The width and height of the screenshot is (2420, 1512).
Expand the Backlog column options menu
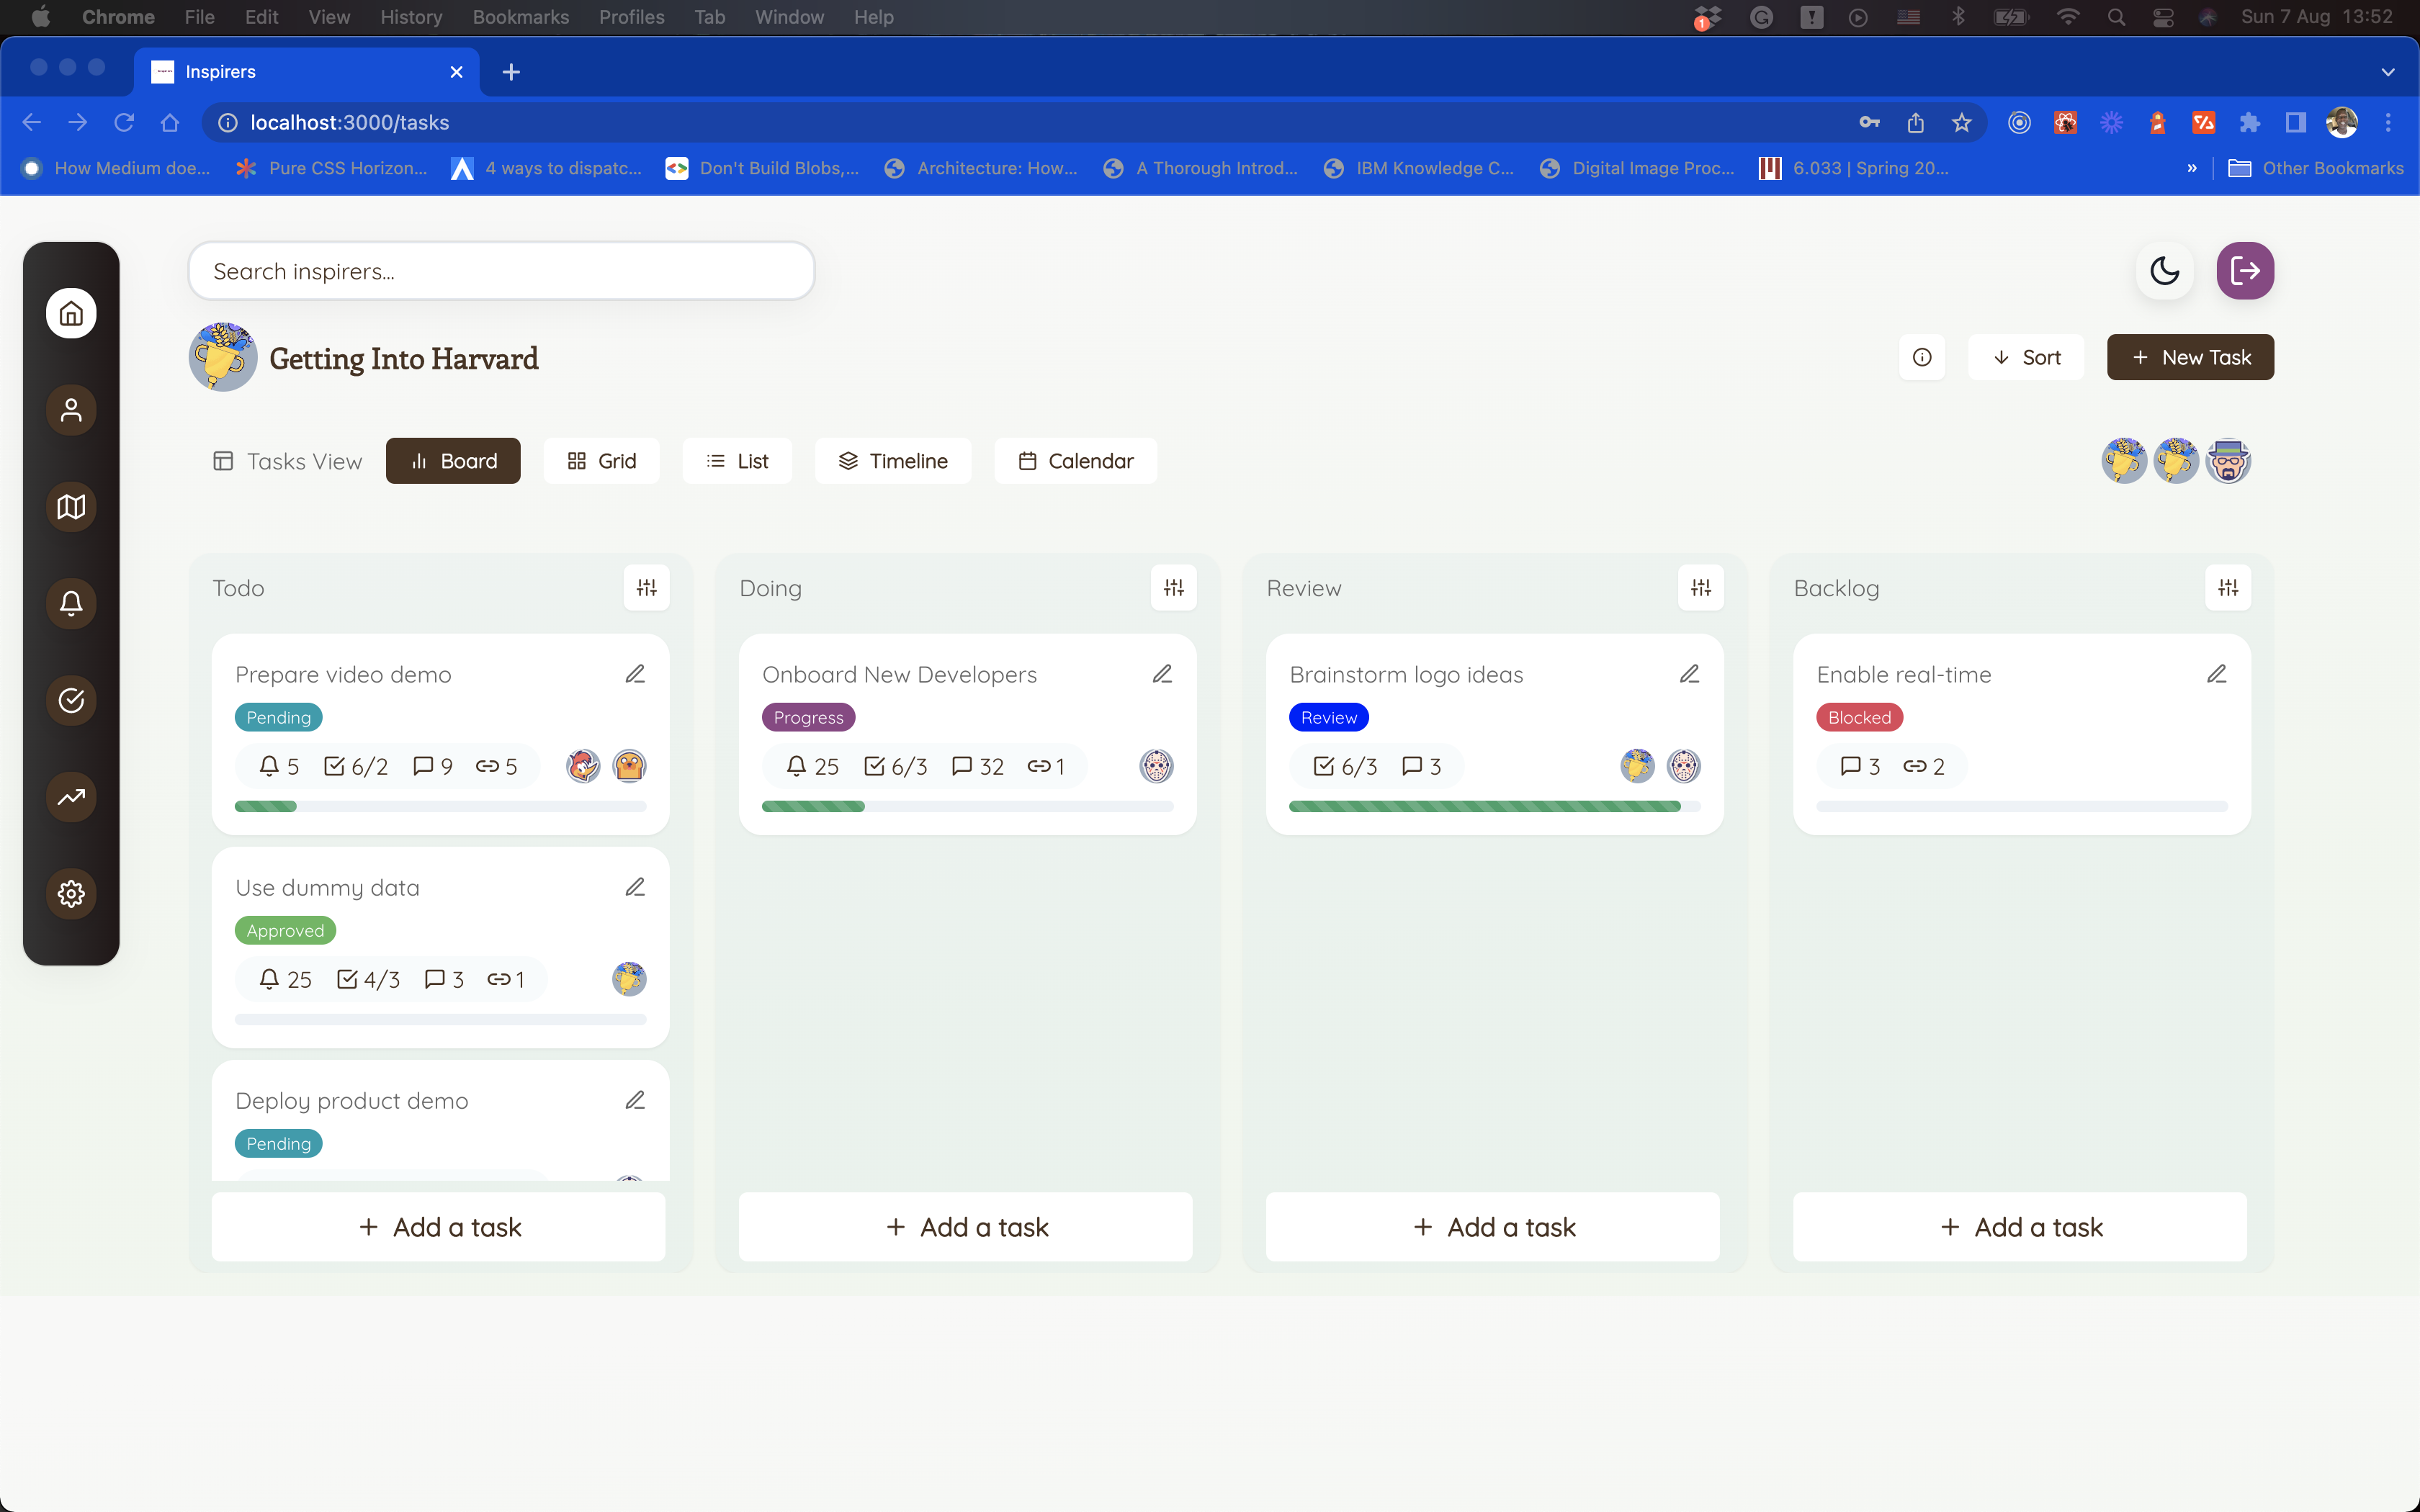pos(2228,587)
